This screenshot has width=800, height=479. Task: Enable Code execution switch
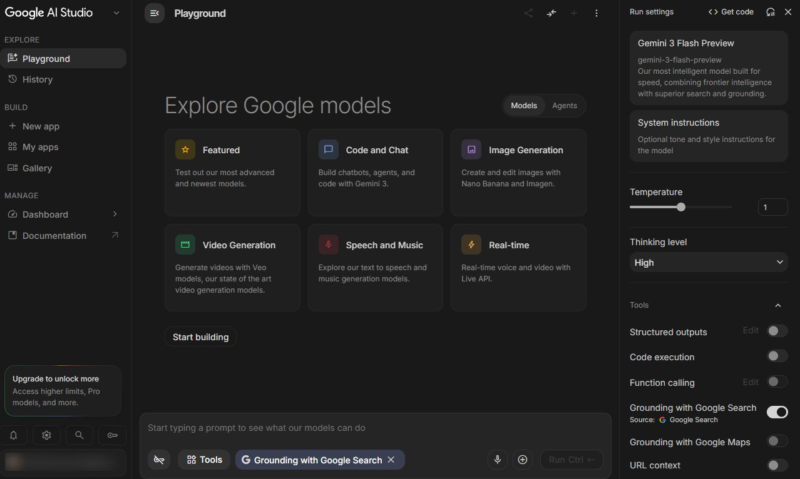click(777, 356)
